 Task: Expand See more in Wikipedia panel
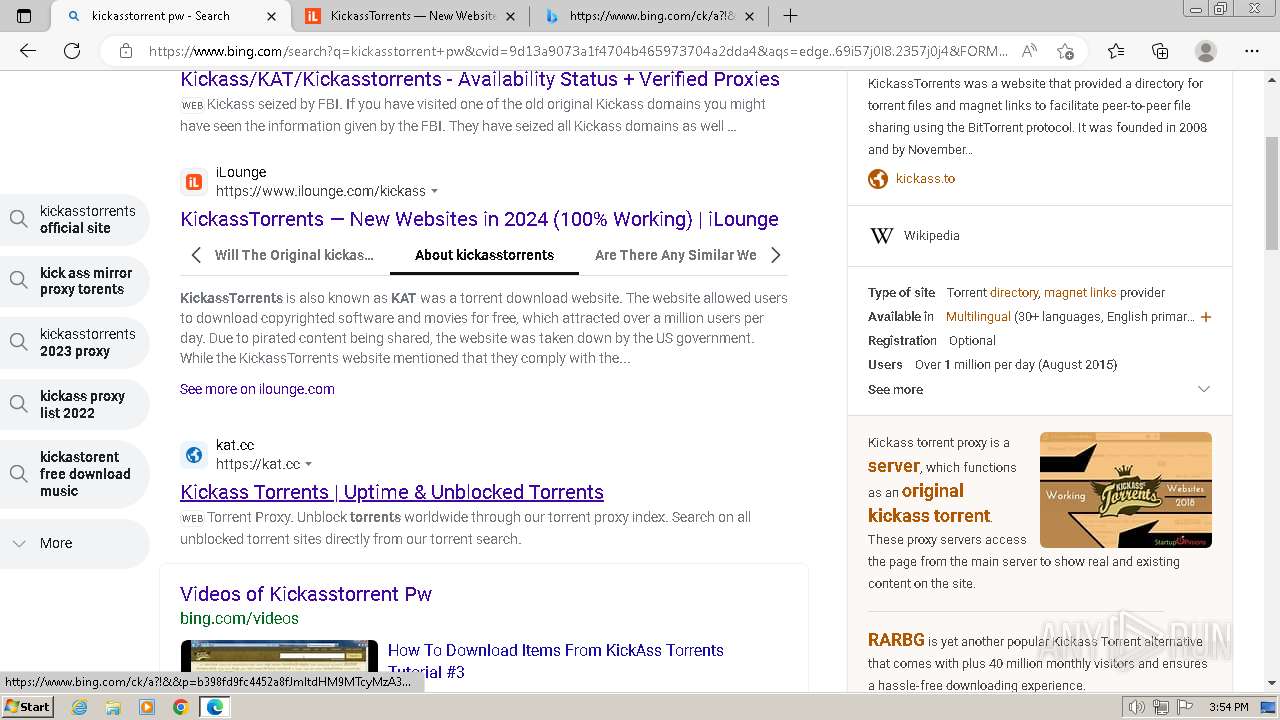tap(1039, 390)
